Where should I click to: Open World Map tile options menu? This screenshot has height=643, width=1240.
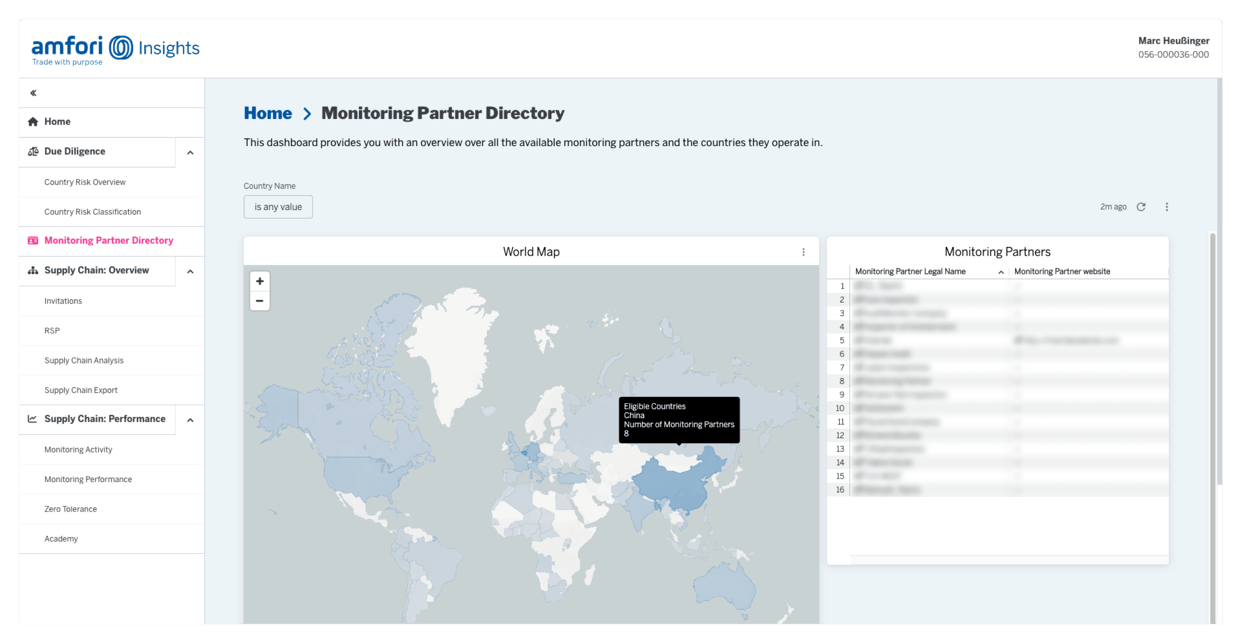tap(803, 252)
